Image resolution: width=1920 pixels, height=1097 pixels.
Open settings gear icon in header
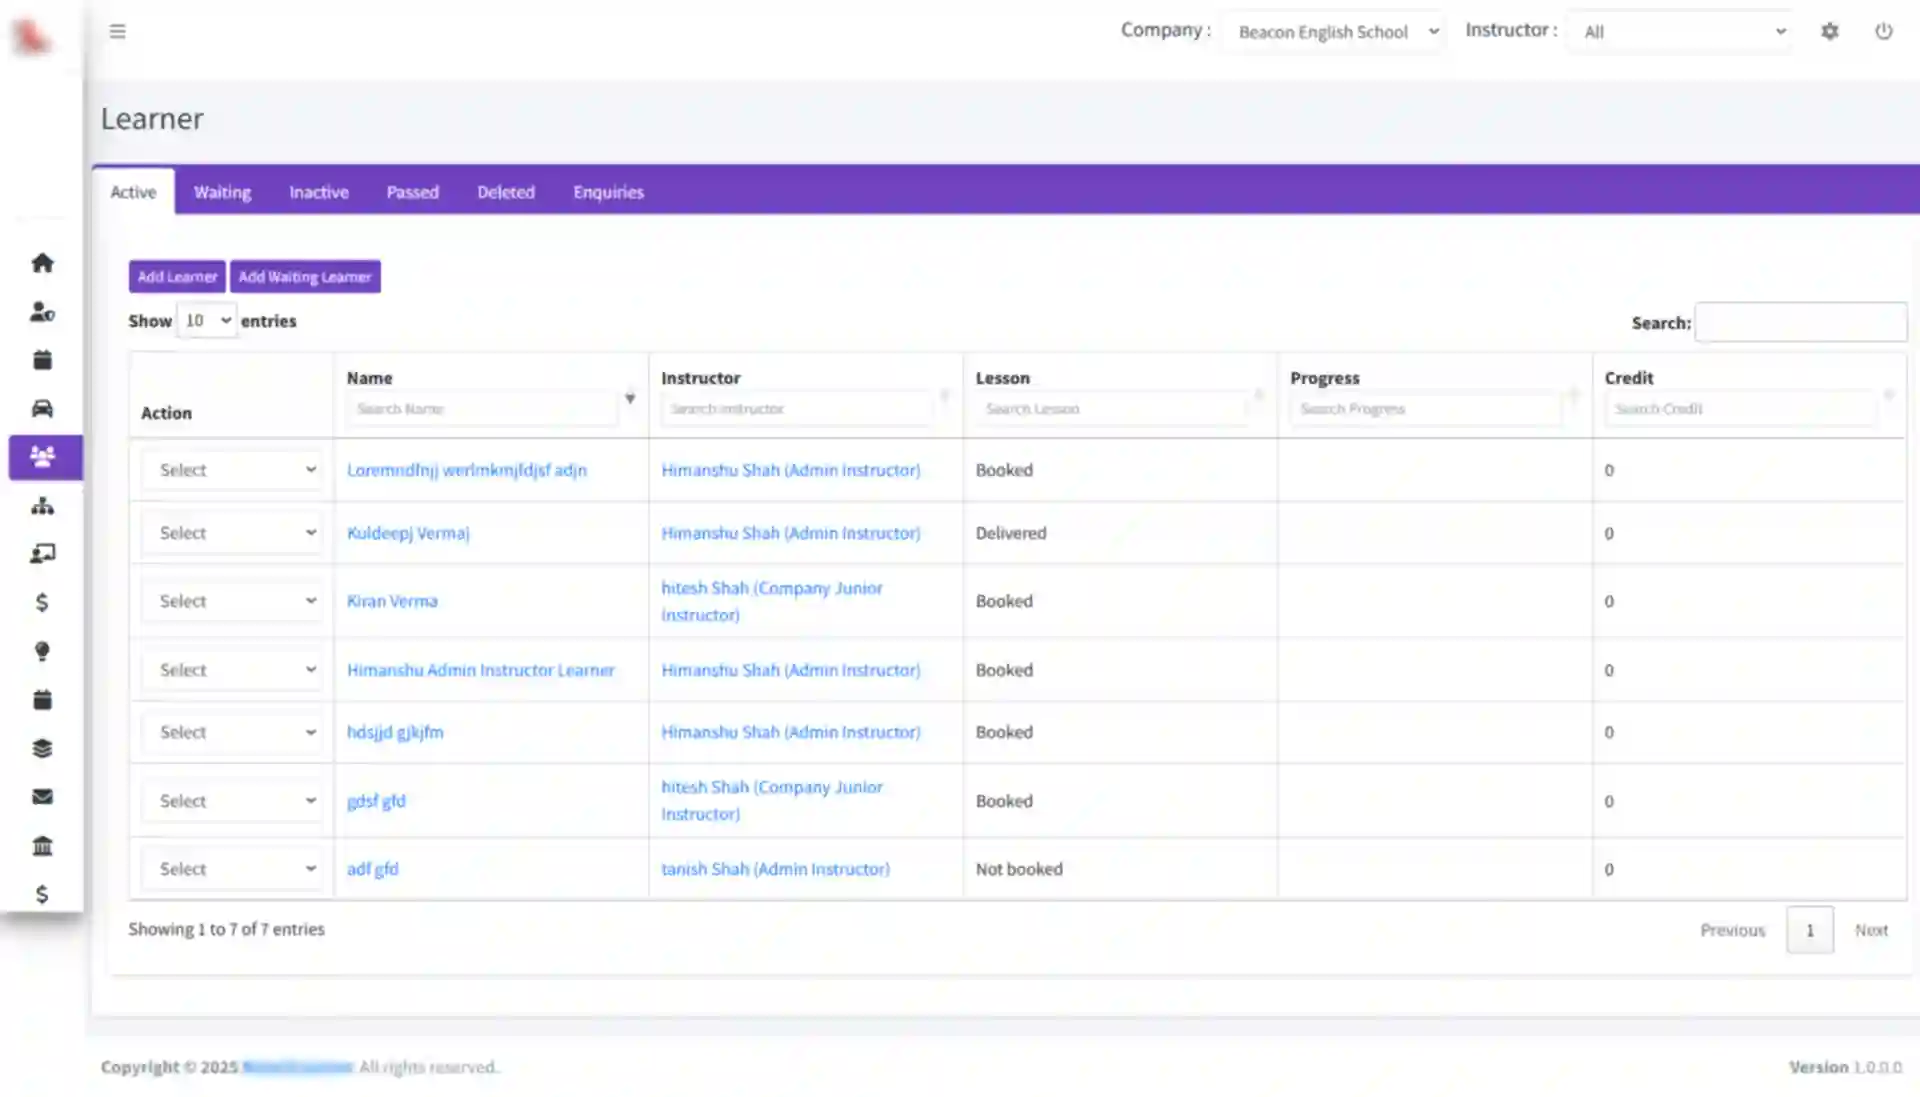[1829, 32]
